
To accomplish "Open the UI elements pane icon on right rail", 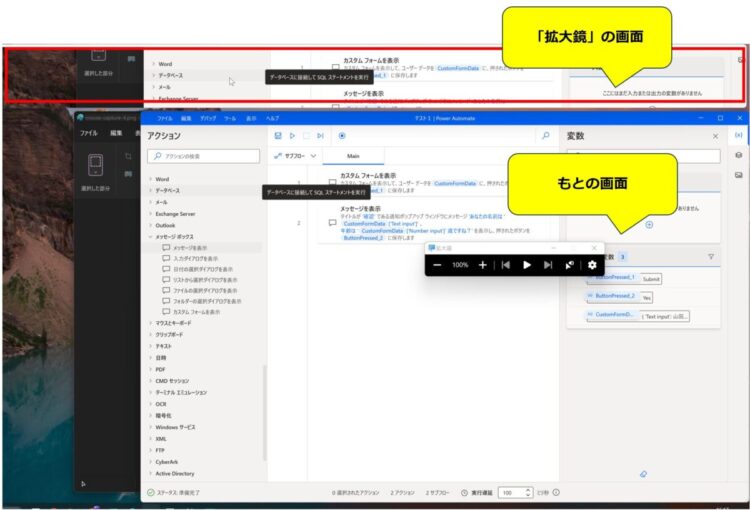I will click(739, 155).
